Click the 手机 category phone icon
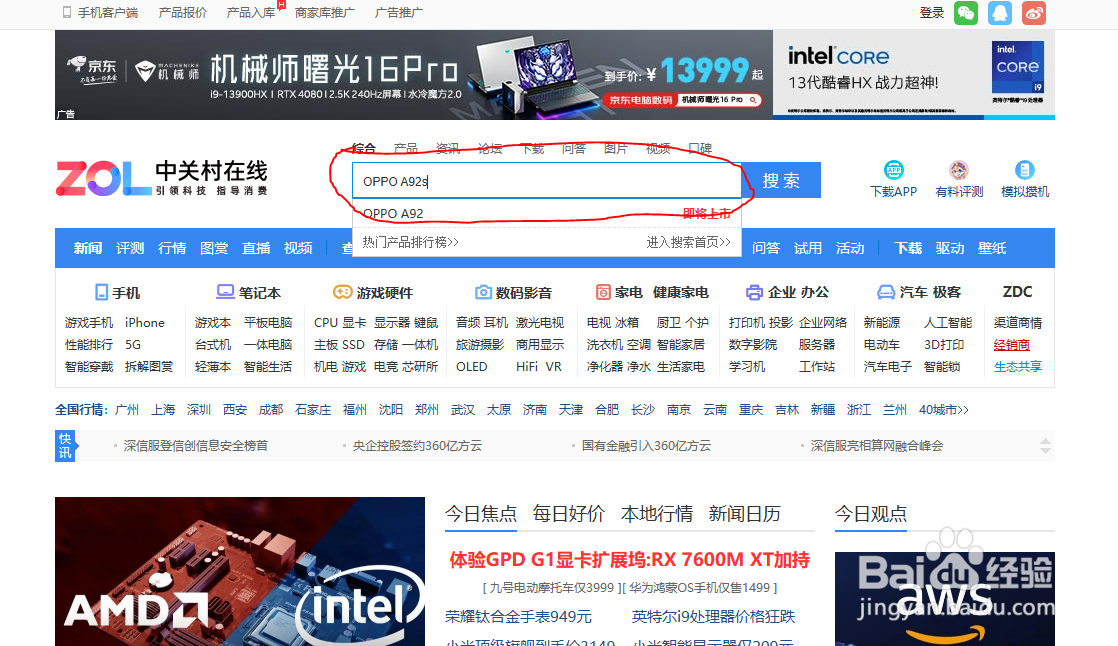This screenshot has height=646, width=1118. pyautogui.click(x=101, y=292)
